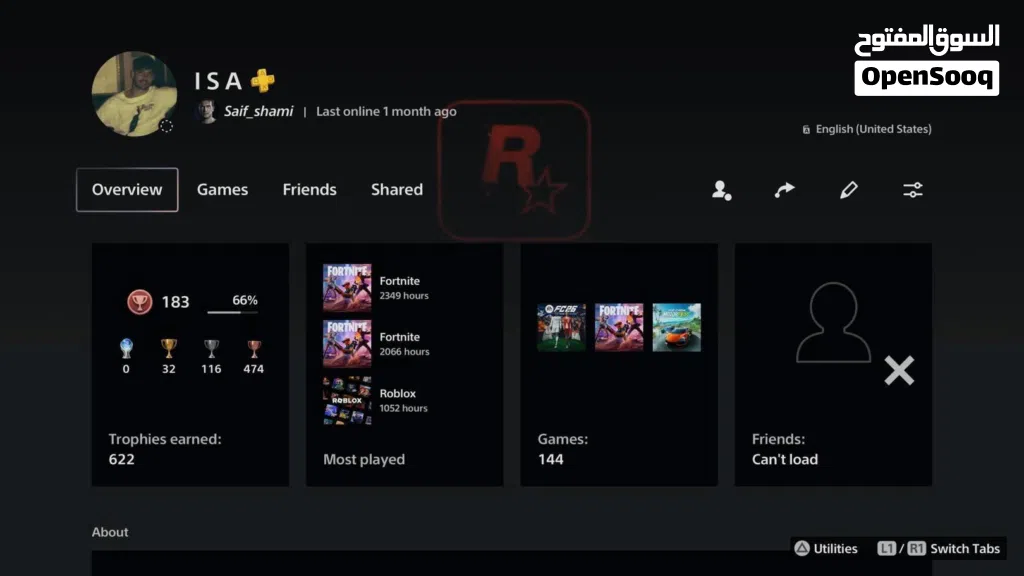Click the Switch Tabs hint text
Viewport: 1024px width, 576px height.
(x=965, y=549)
